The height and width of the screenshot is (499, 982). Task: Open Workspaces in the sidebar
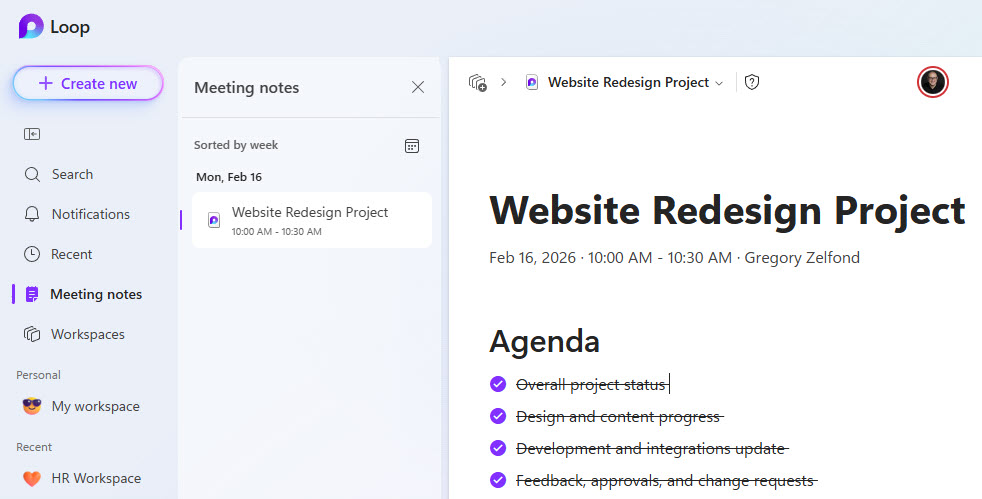[88, 334]
